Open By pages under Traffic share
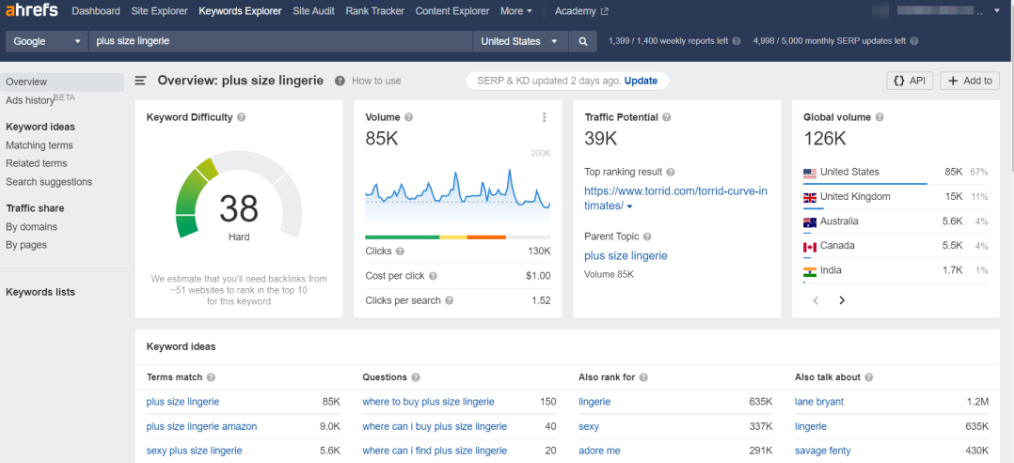Viewport: 1014px width, 463px height. pyautogui.click(x=27, y=245)
